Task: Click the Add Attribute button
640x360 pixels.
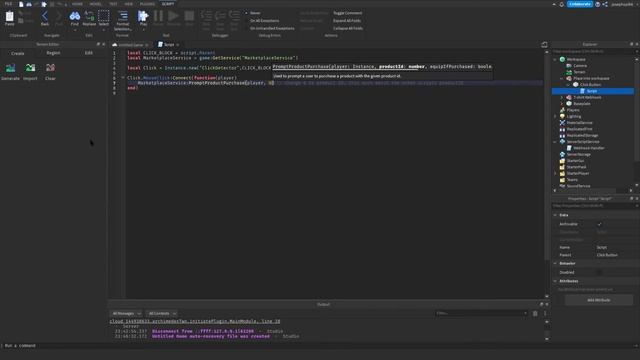Action: pyautogui.click(x=598, y=300)
